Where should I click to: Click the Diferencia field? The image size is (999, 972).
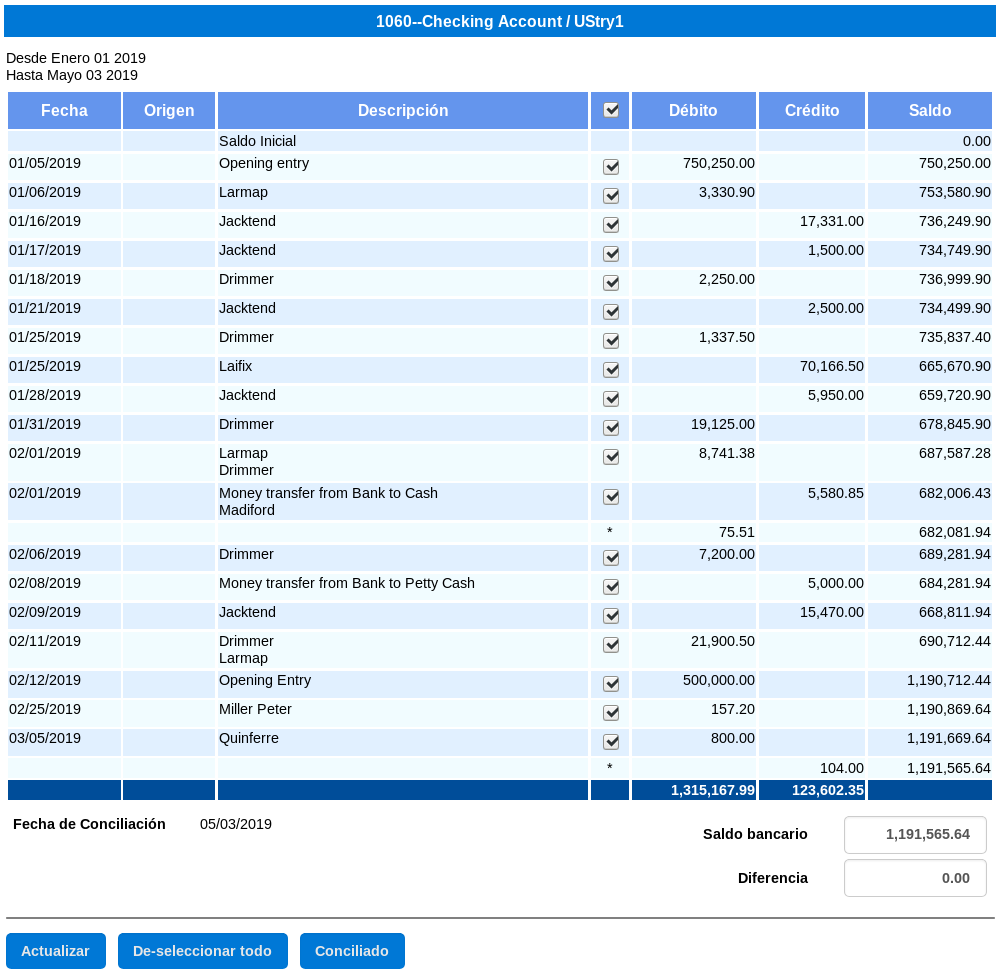(x=915, y=878)
